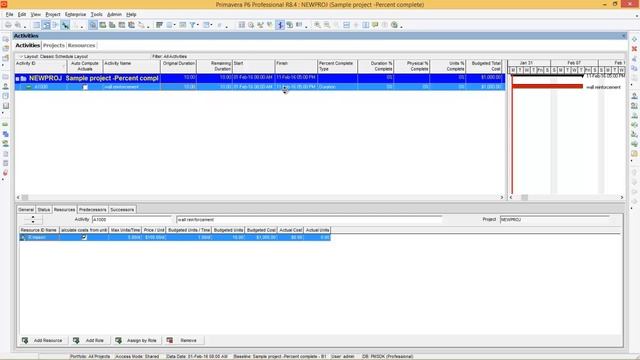640x360 pixels.
Task: Switch to the Projects tab at top
Action: pos(54,45)
